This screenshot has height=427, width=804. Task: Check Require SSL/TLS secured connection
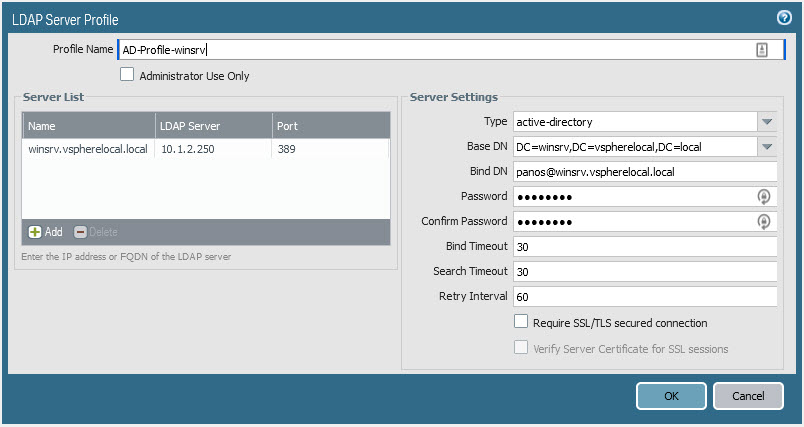521,322
